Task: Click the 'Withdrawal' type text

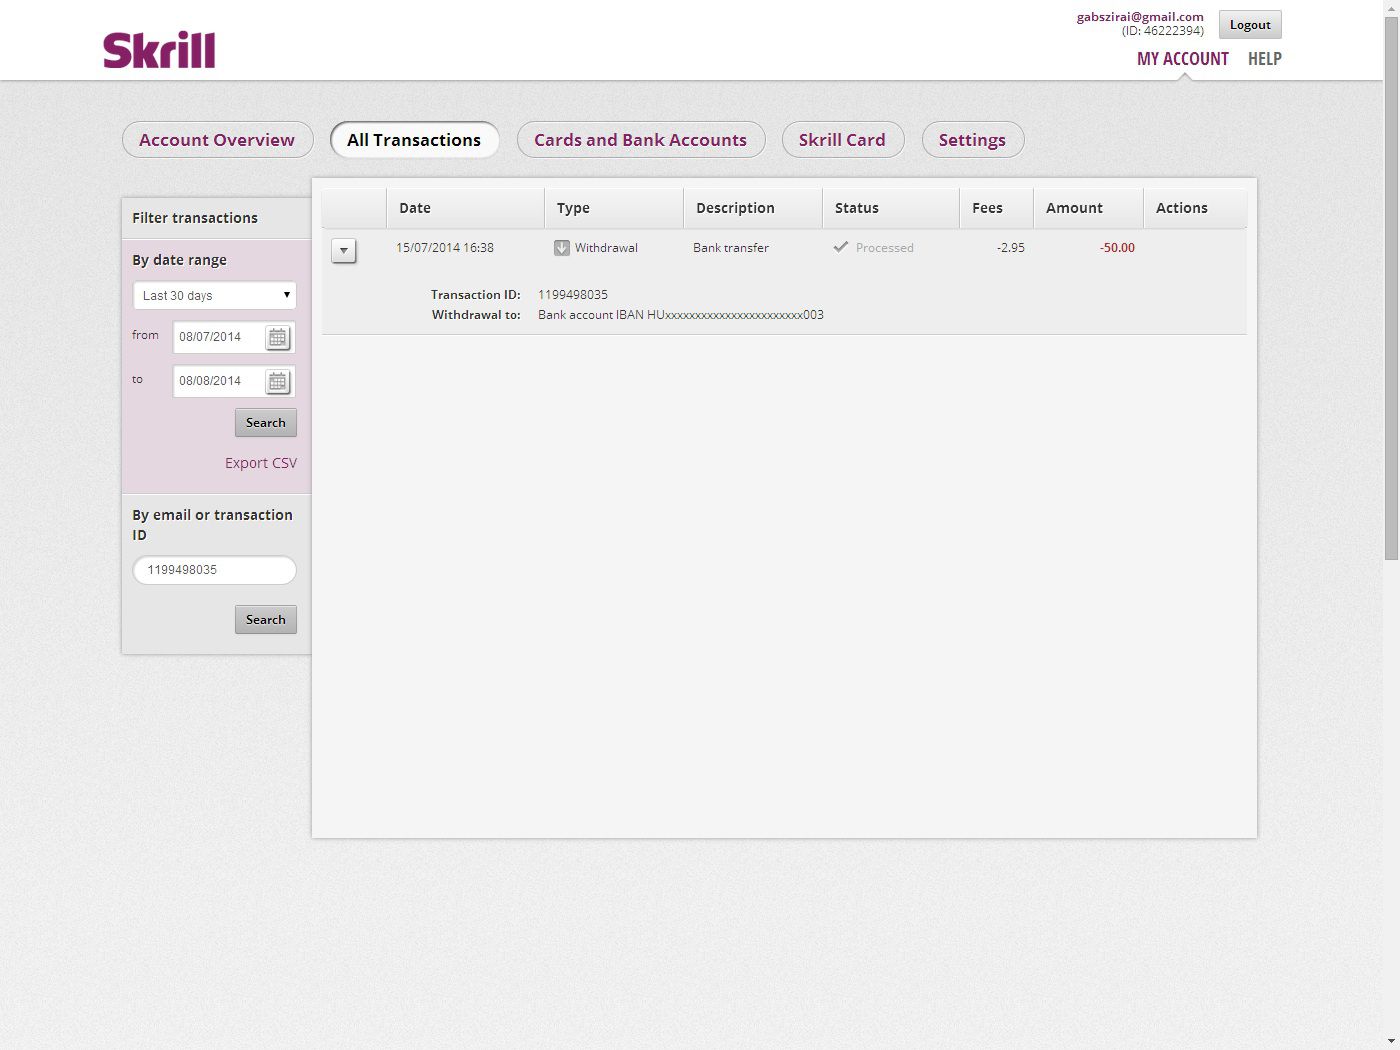Action: 606,248
